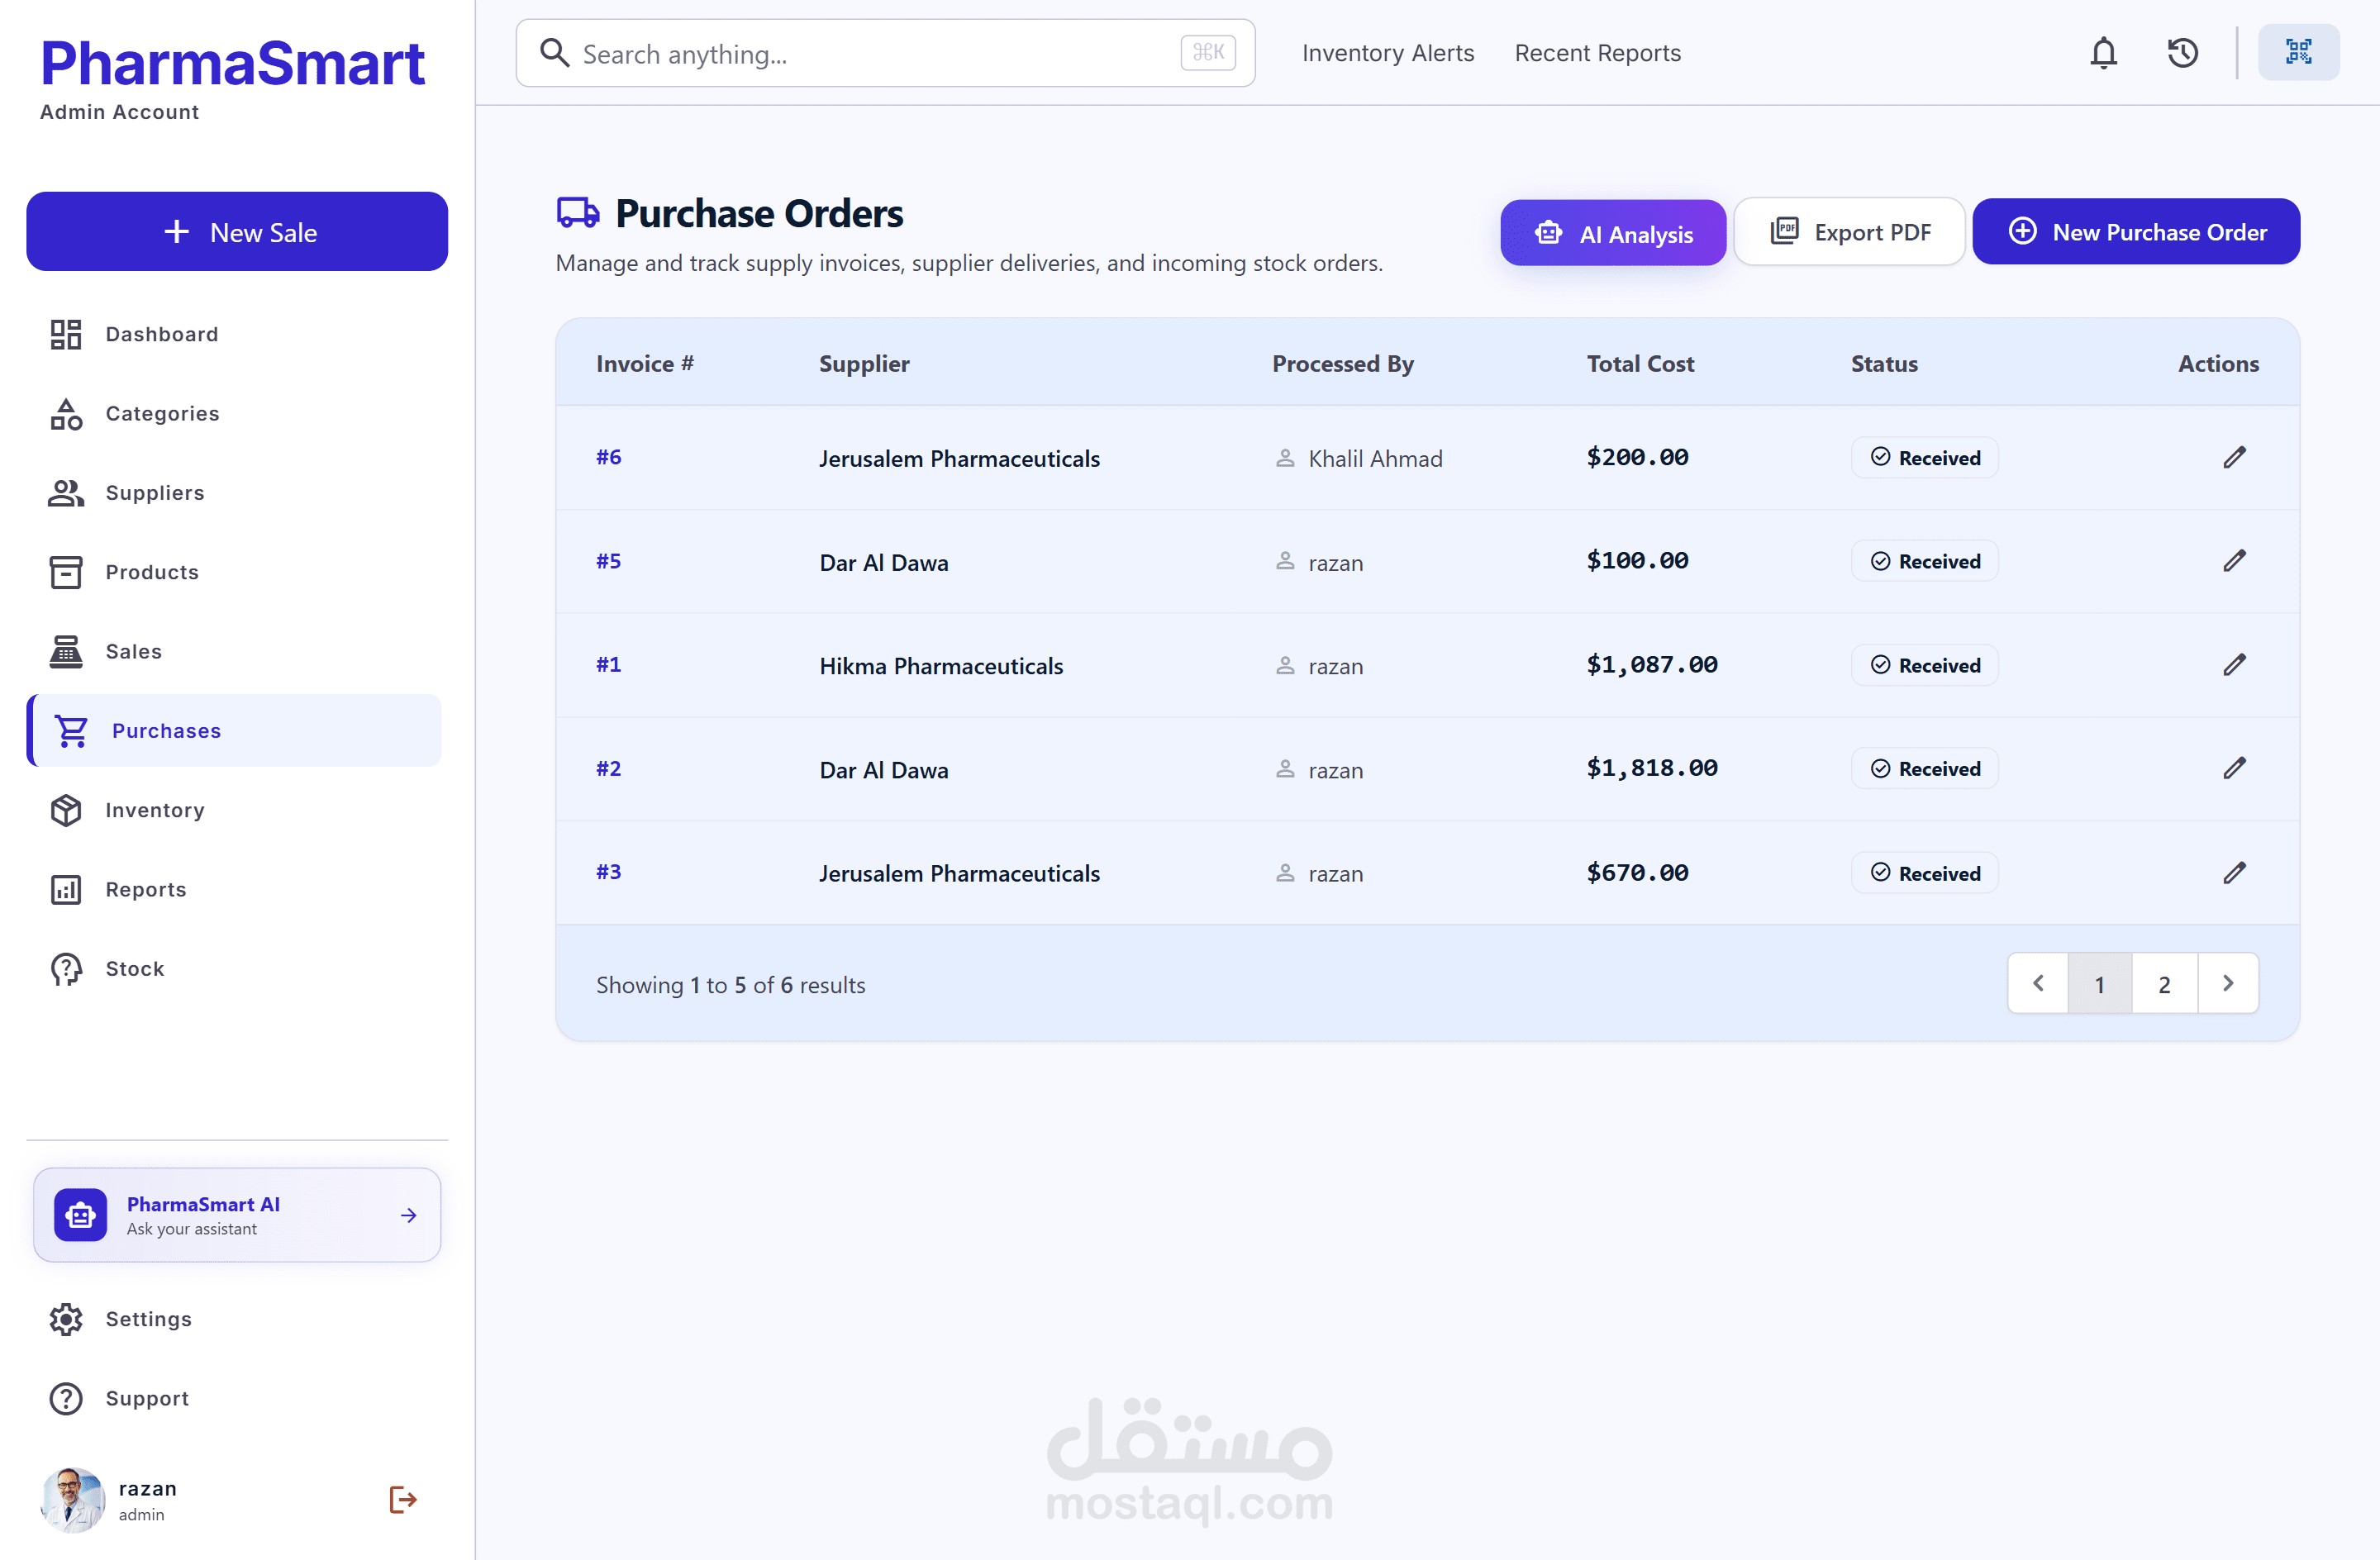Edit invoice #6 with pencil icon
The width and height of the screenshot is (2380, 1560).
tap(2234, 458)
